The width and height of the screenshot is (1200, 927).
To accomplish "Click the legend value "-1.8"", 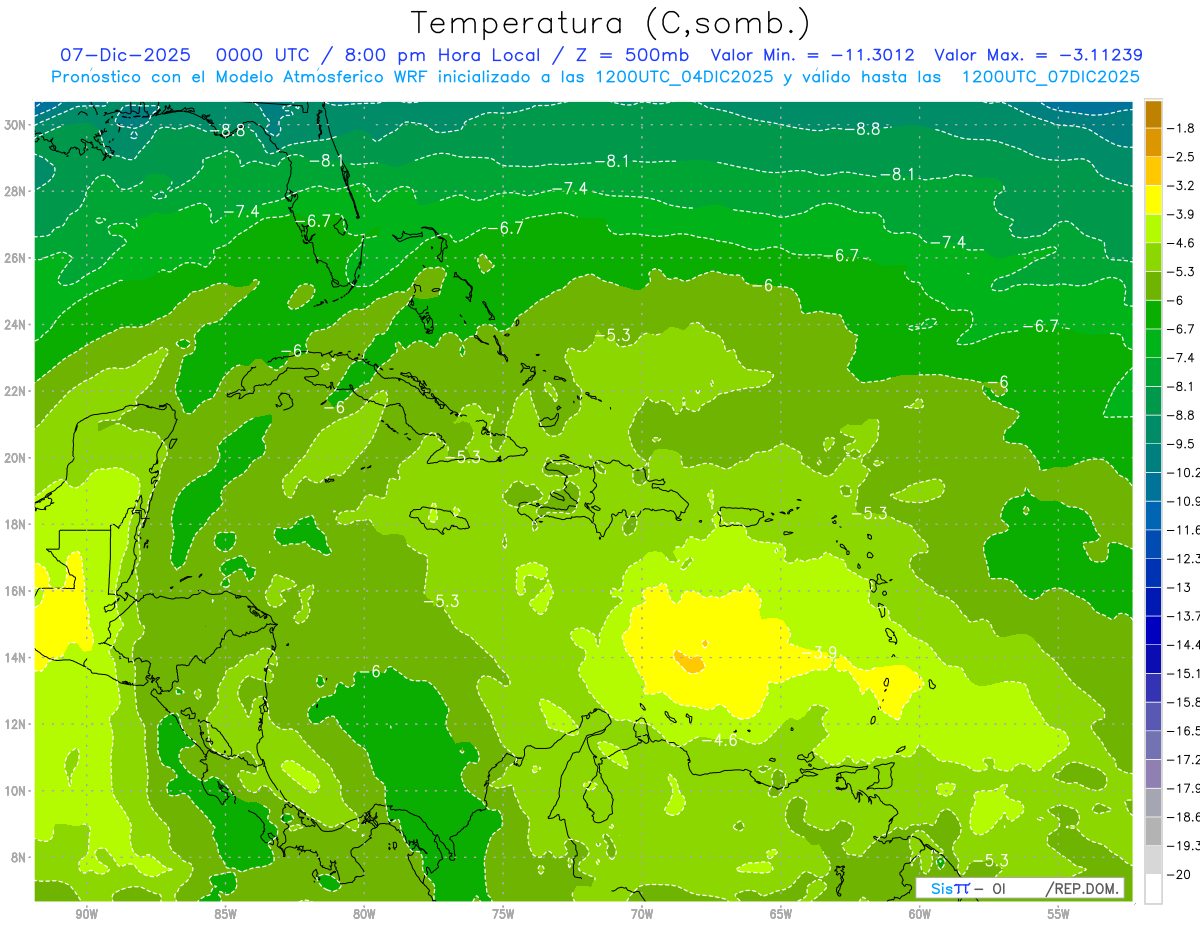I will 1182,128.
